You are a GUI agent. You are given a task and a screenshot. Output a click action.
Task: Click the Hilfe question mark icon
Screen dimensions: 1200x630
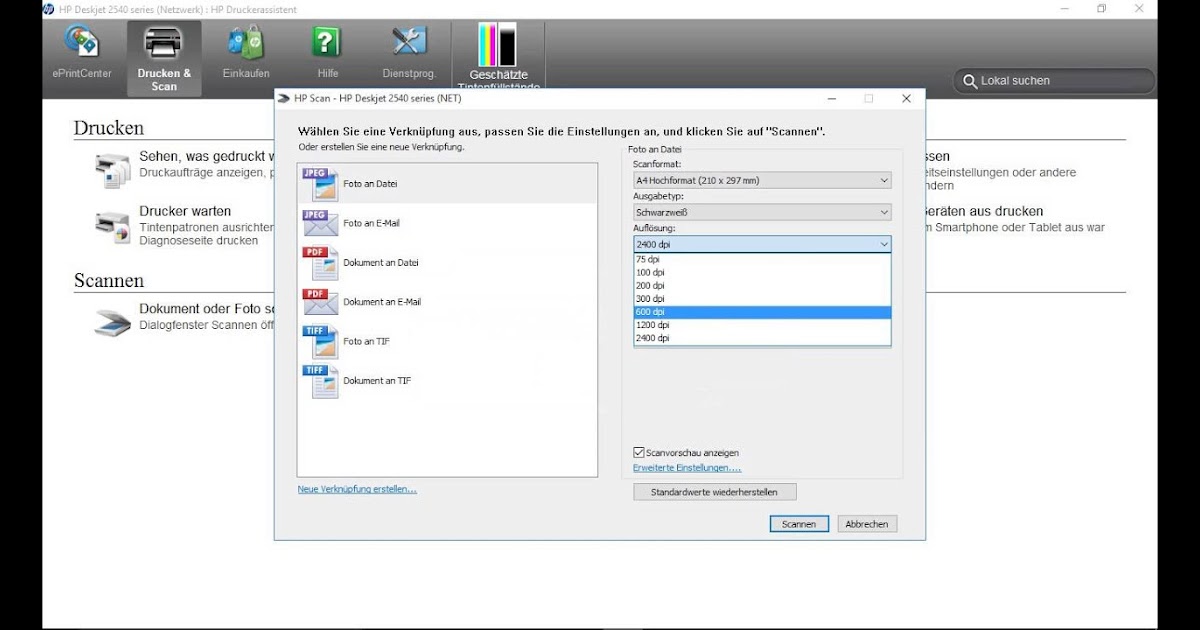(x=327, y=41)
